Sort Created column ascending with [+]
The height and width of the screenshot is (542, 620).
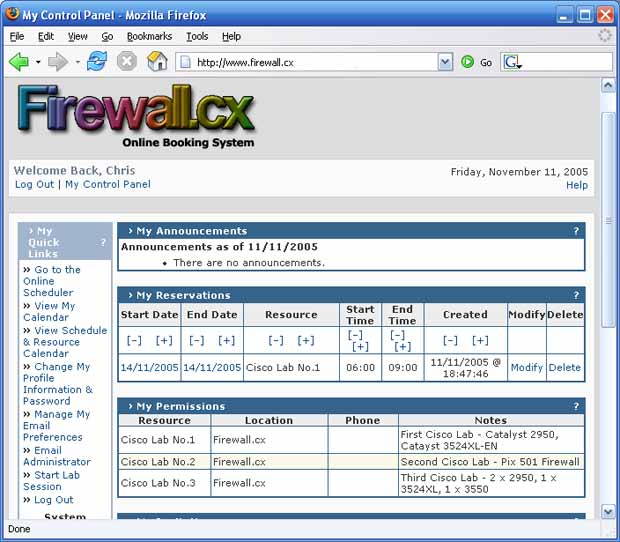click(x=480, y=340)
